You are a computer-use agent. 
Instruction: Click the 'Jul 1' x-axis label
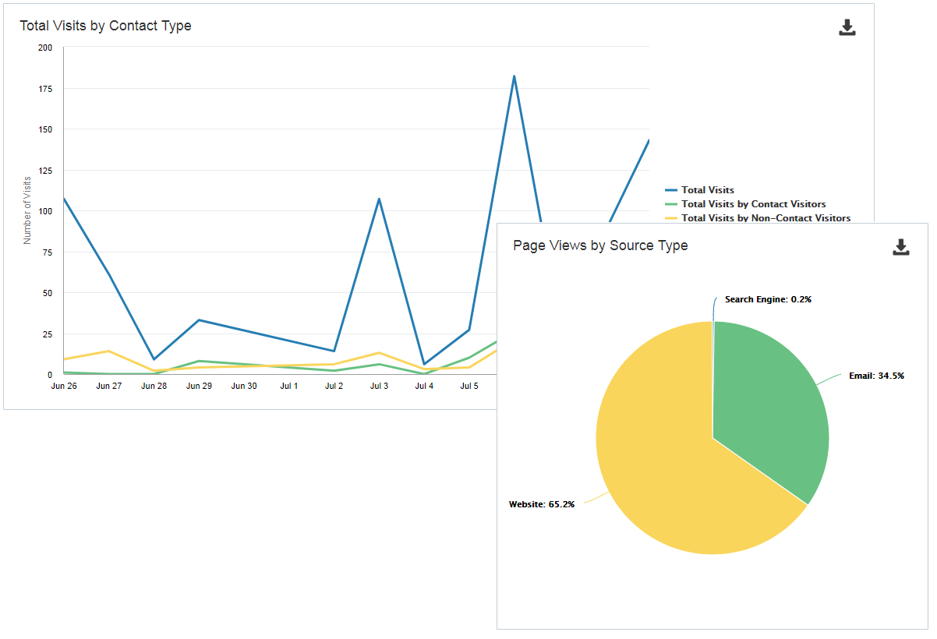[x=289, y=386]
